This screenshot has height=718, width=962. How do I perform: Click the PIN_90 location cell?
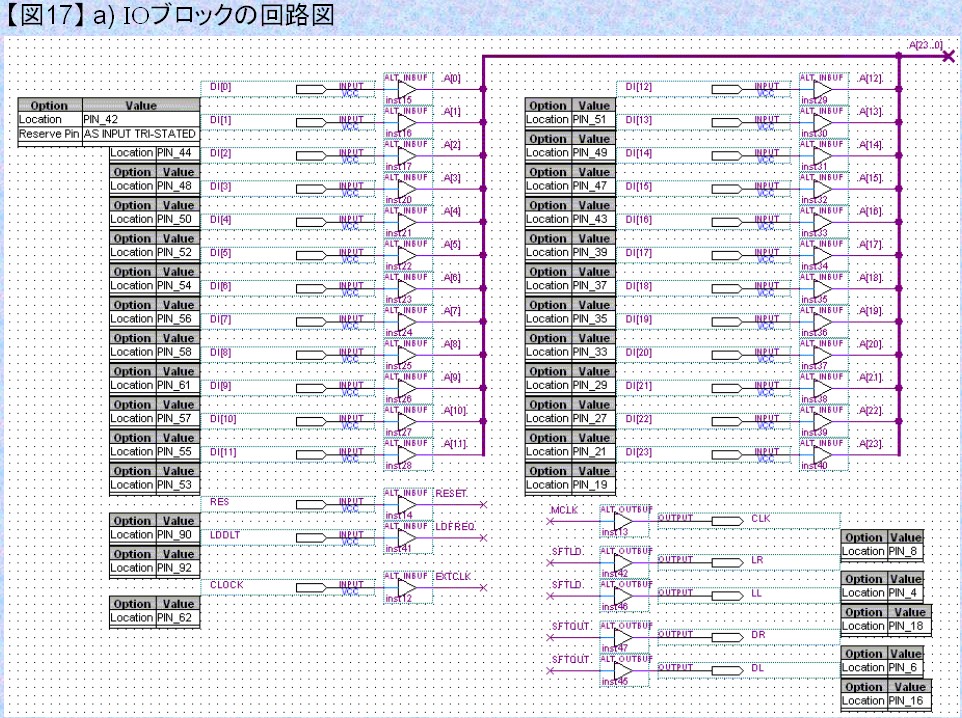178,535
